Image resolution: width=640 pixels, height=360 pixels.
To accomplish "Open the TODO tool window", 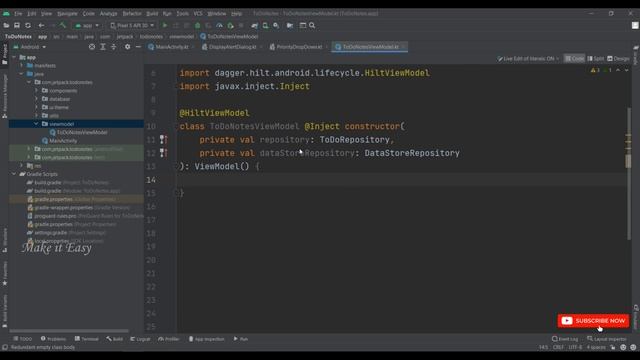I will point(22,339).
